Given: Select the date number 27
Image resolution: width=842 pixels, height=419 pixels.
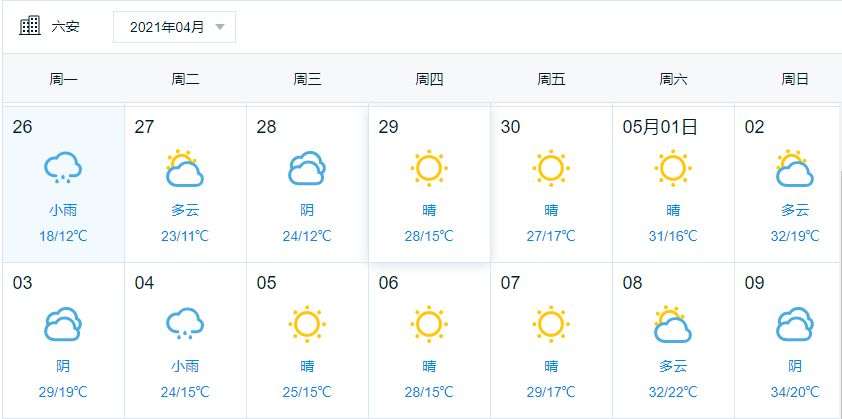Looking at the screenshot, I should [144, 127].
